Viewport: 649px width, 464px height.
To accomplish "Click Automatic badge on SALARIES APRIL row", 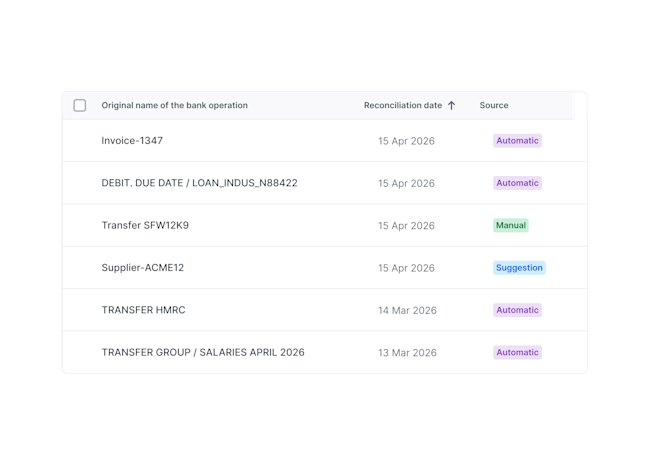I will click(x=517, y=352).
